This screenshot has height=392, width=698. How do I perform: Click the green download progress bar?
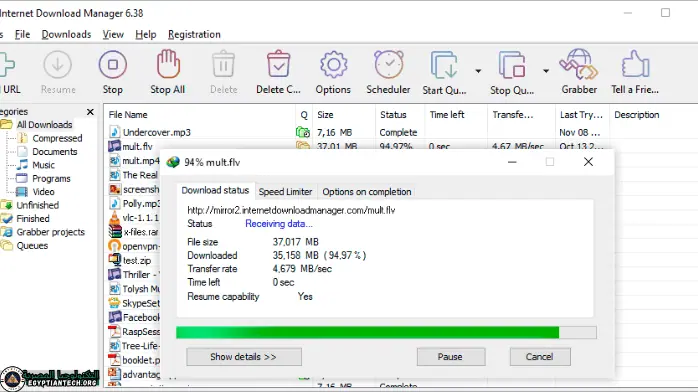point(386,332)
